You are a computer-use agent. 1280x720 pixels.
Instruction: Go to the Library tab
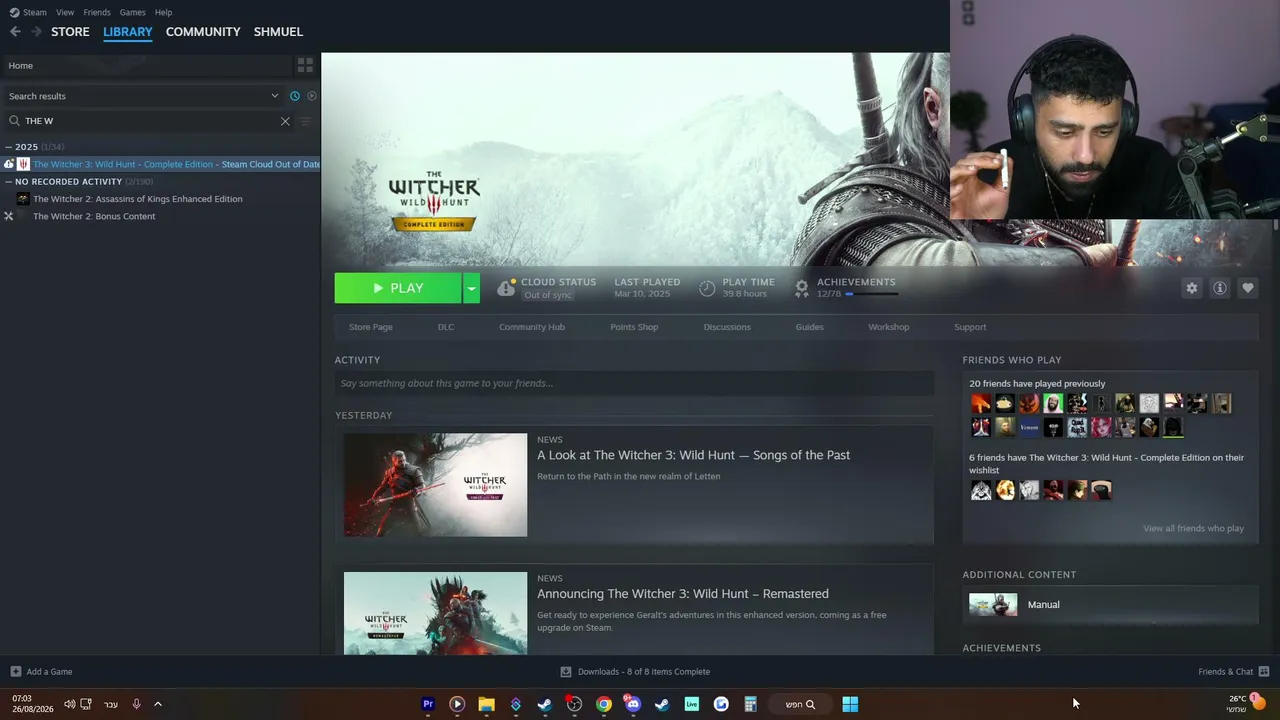(128, 32)
